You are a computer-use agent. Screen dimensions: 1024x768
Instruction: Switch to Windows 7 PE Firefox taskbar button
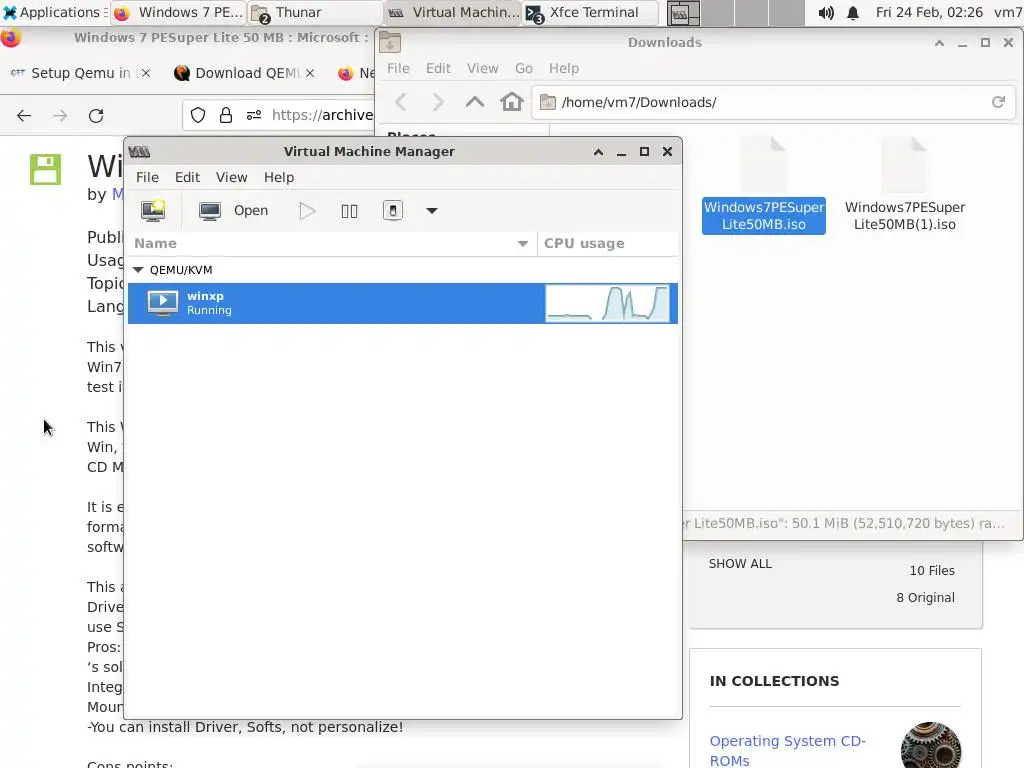coord(179,12)
